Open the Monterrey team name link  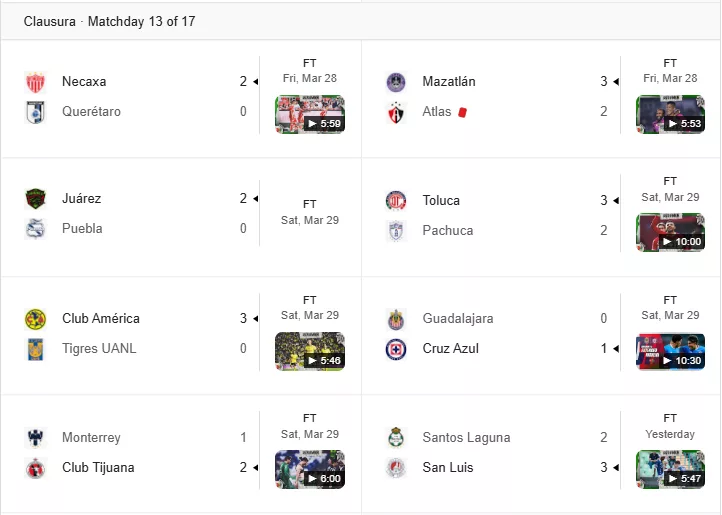91,437
